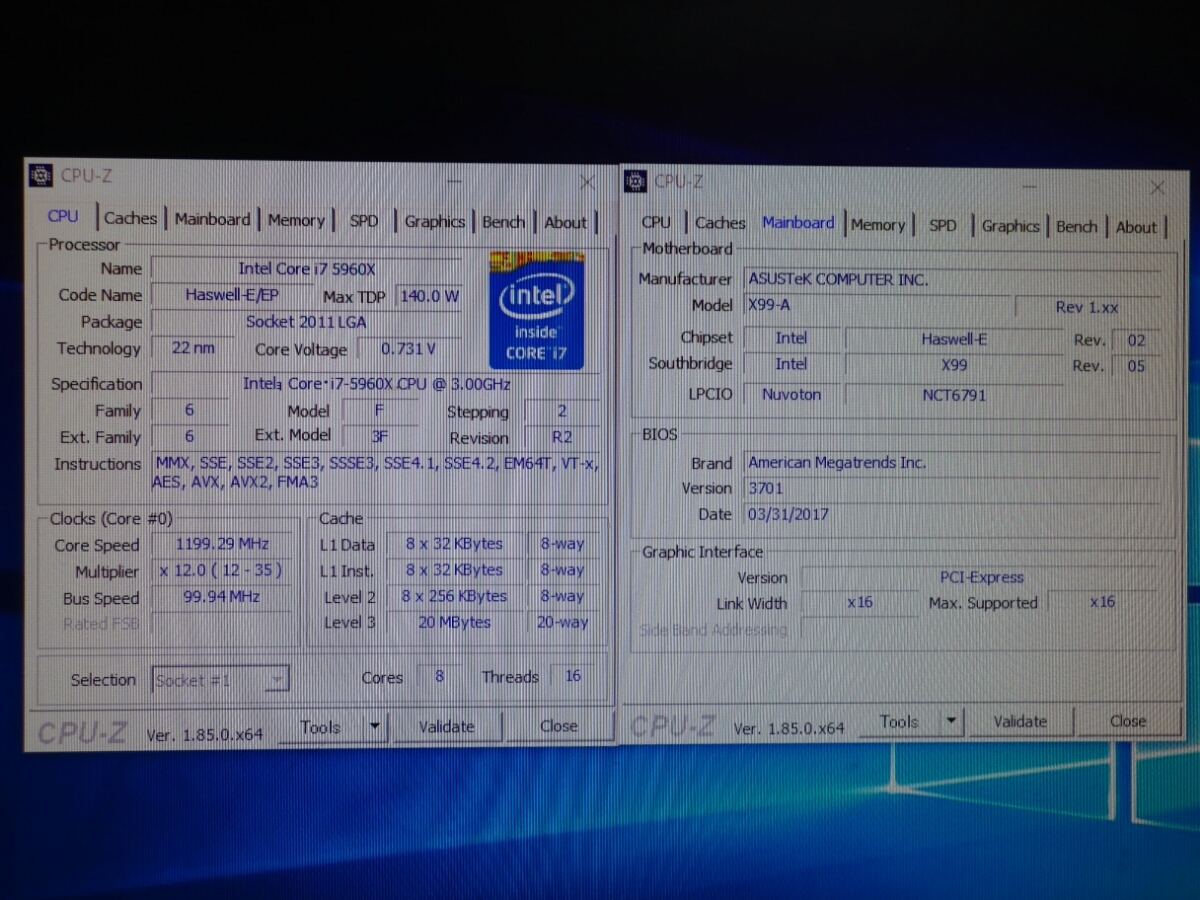The width and height of the screenshot is (1200, 900).
Task: Switch to Memory tab in left CPU-Z window
Action: pos(296,220)
